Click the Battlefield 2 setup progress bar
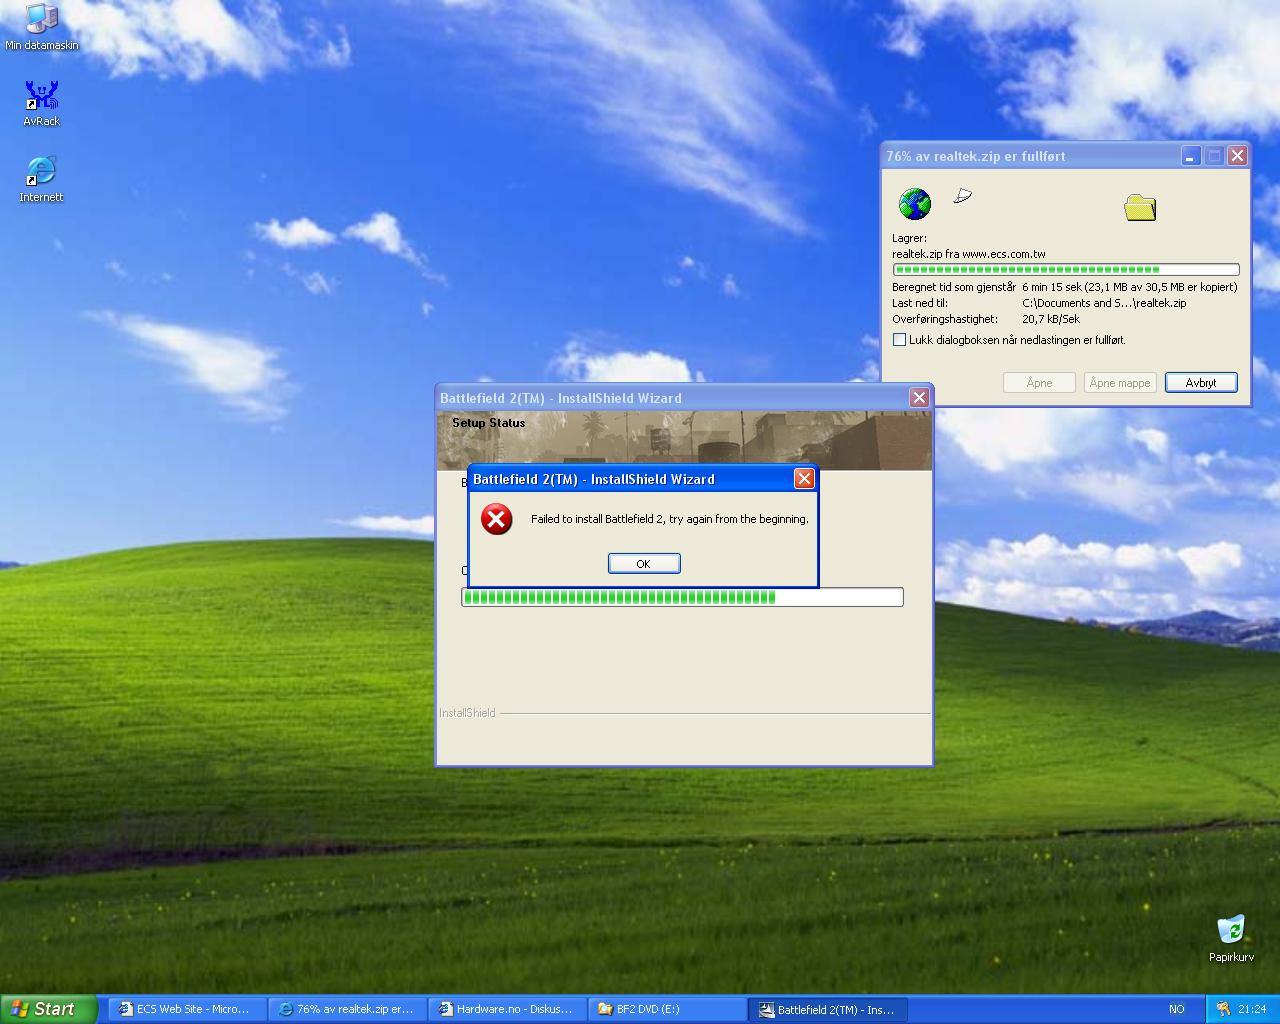Image resolution: width=1280 pixels, height=1024 pixels. point(682,597)
